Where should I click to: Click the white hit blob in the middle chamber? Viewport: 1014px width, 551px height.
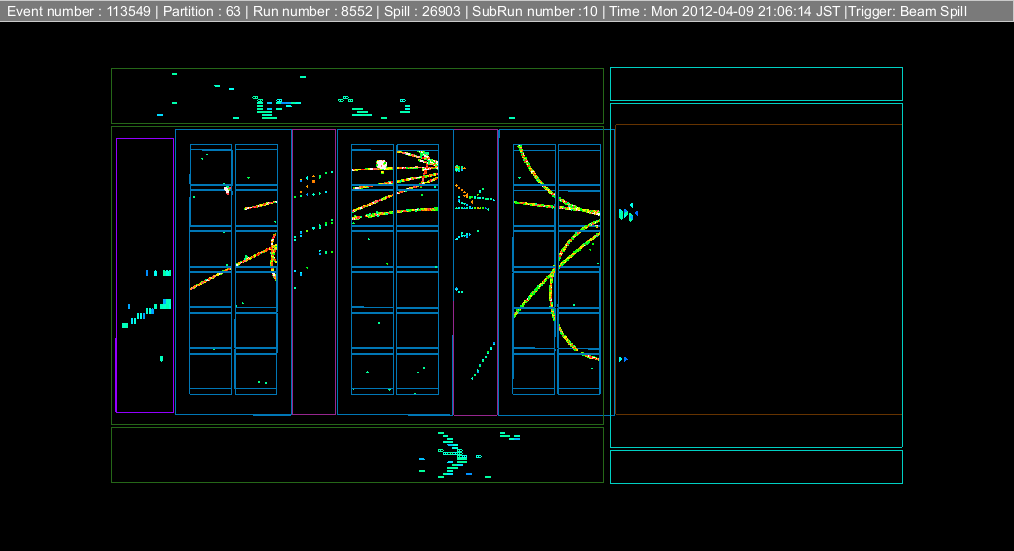pyautogui.click(x=381, y=165)
